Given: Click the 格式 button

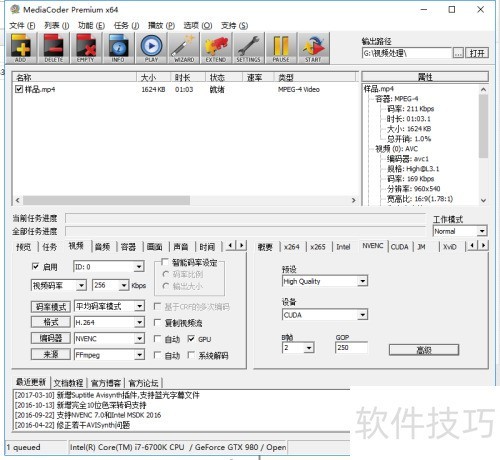Looking at the screenshot, I should click(x=51, y=322).
